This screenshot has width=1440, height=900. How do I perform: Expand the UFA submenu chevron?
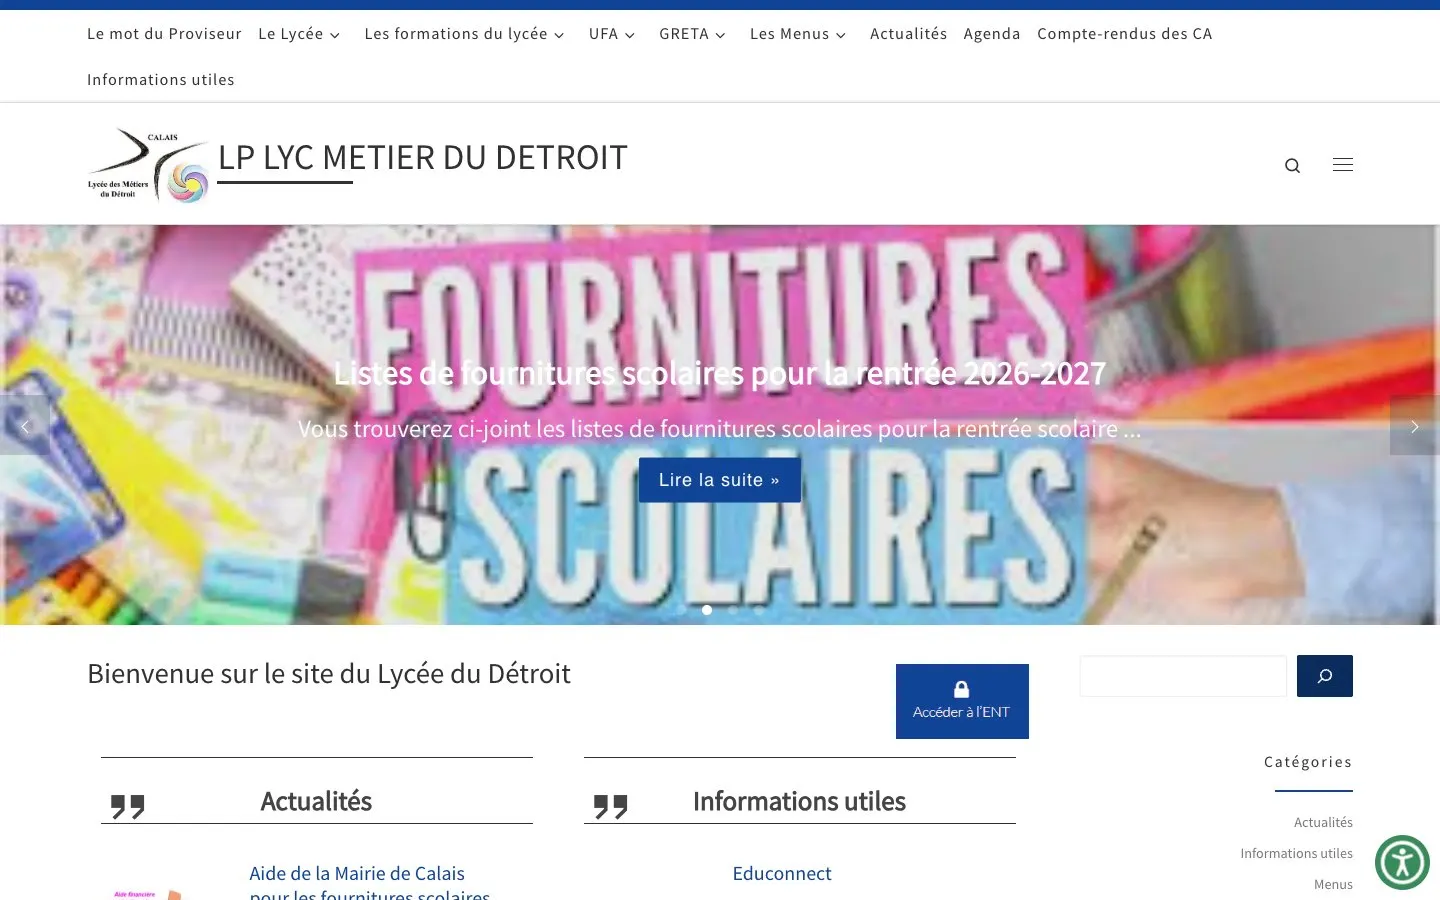point(630,35)
